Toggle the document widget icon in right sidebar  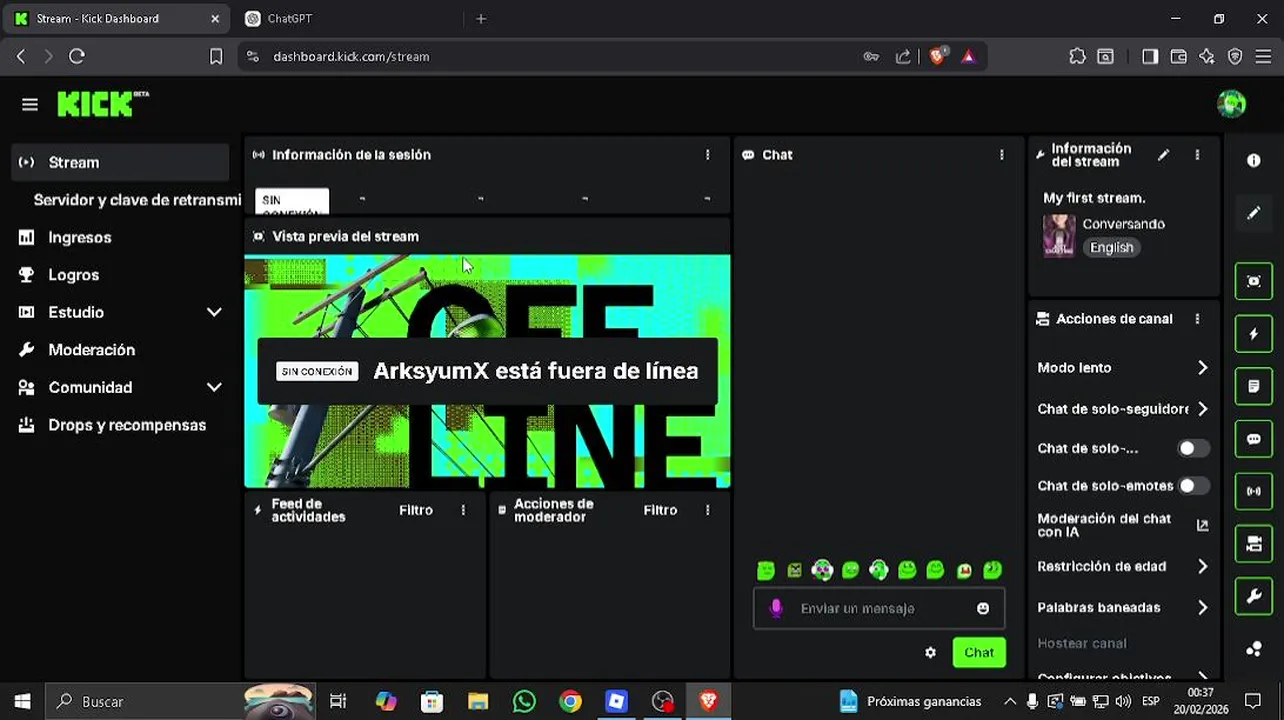(1253, 386)
